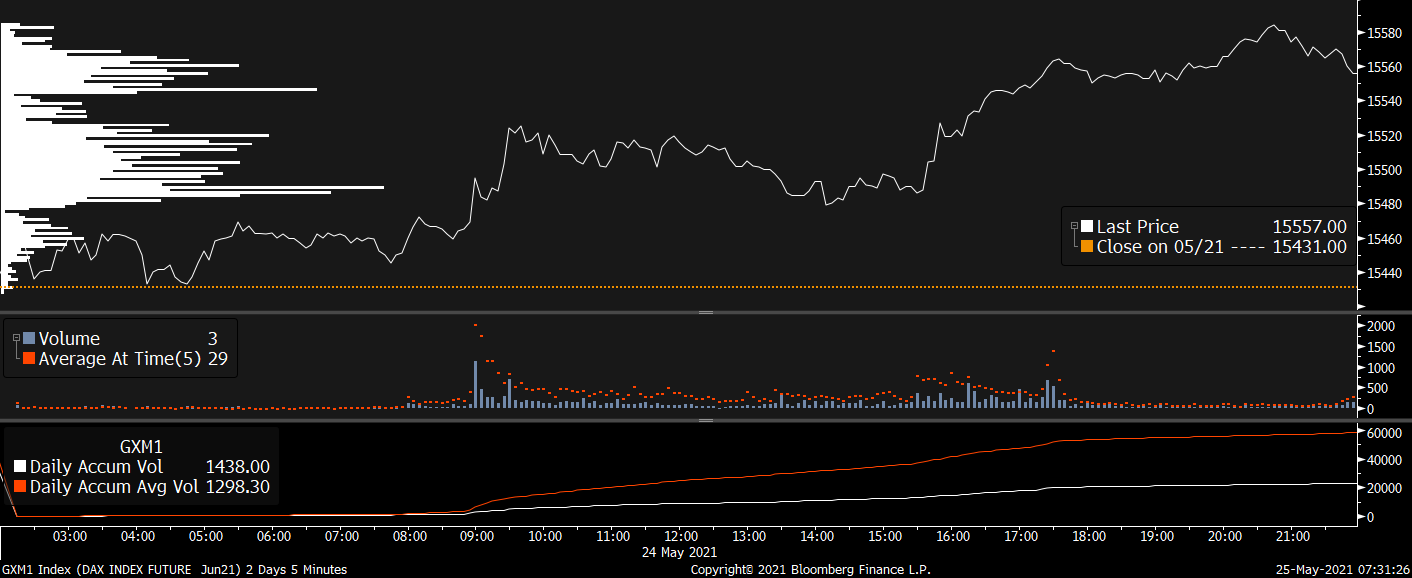The width and height of the screenshot is (1412, 578).
Task: Click the 25-May-2021 07:31:26 timestamp
Action: pos(1343,570)
